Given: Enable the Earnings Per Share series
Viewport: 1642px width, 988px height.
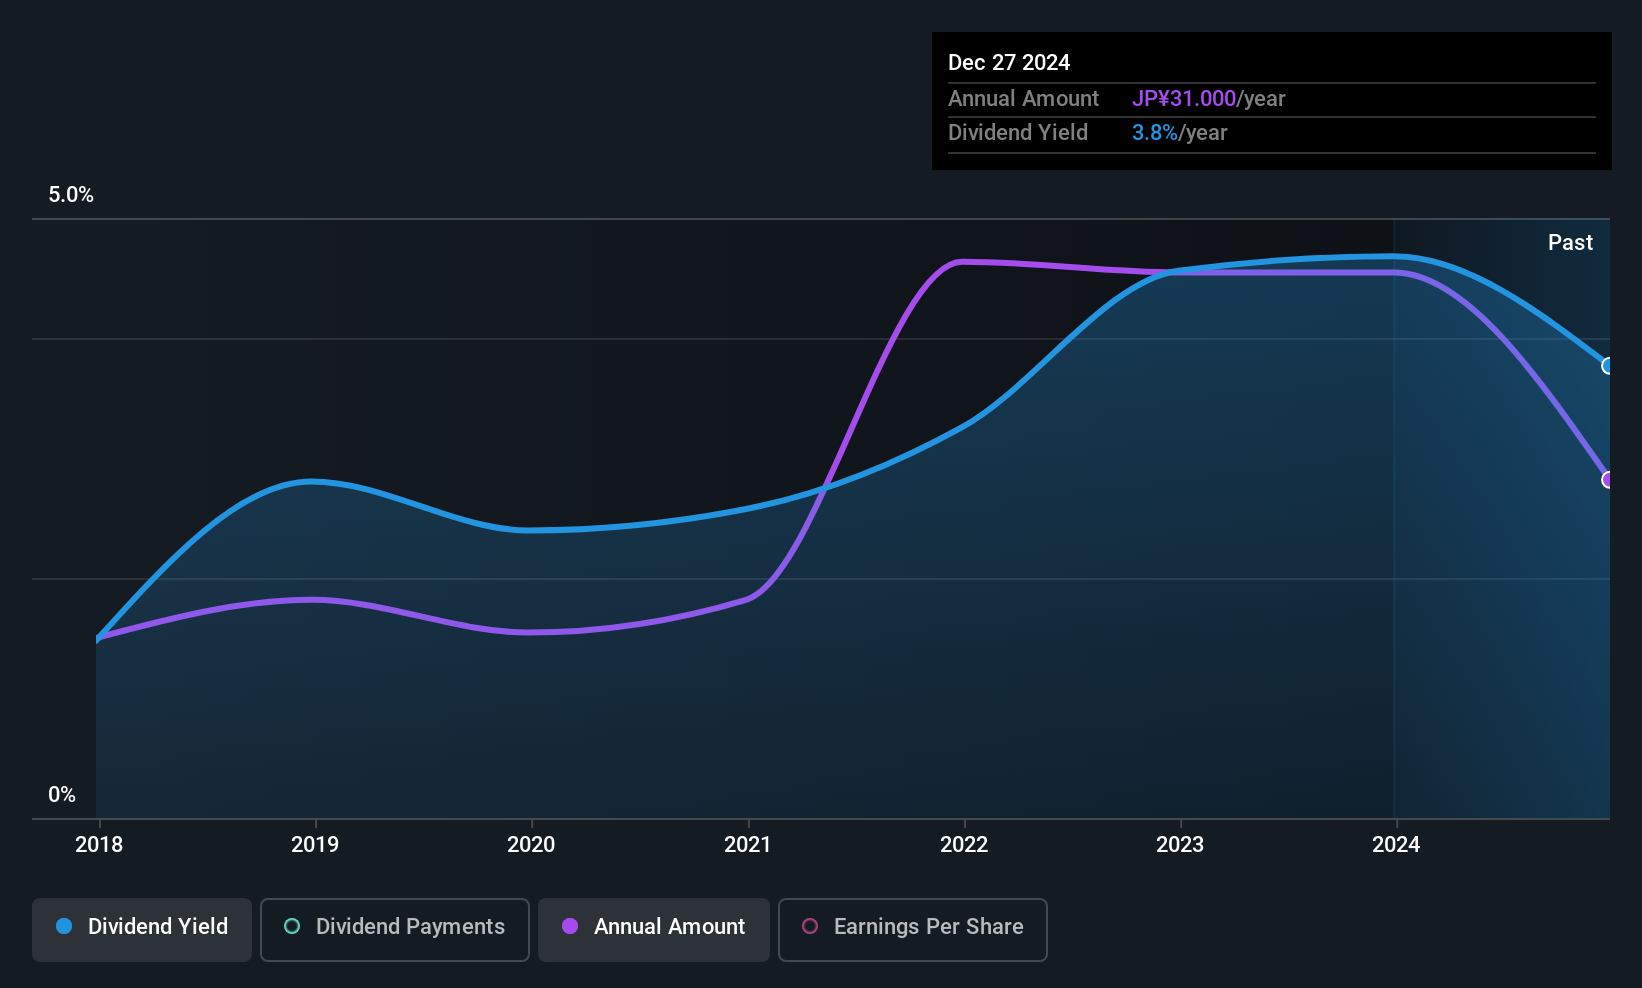Looking at the screenshot, I should coord(913,929).
